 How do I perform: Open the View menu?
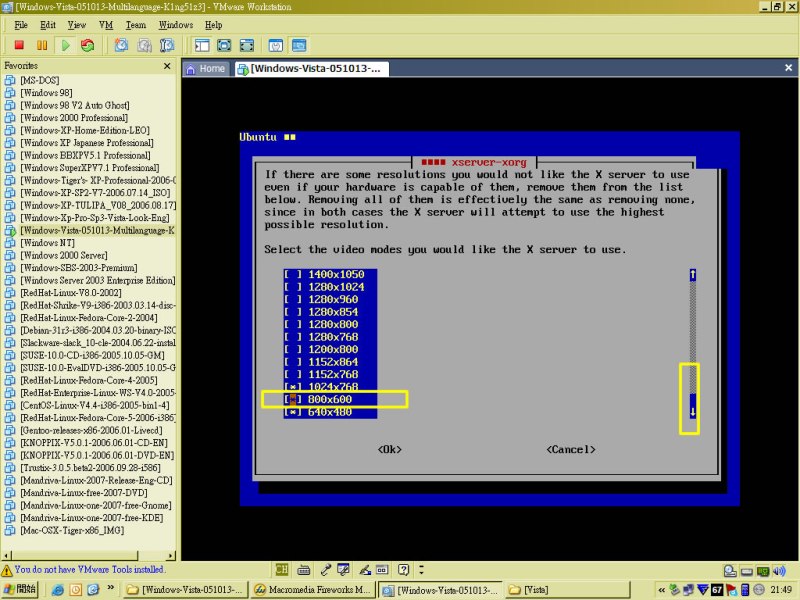pyautogui.click(x=77, y=25)
